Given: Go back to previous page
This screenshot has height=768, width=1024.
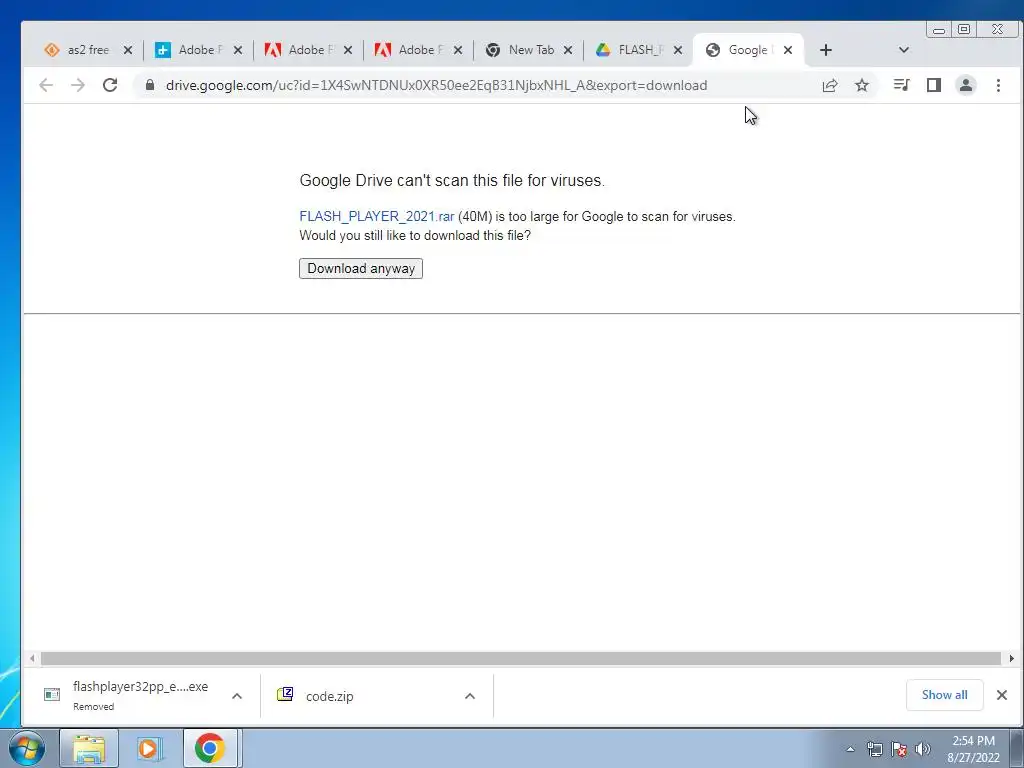Looking at the screenshot, I should [x=46, y=85].
